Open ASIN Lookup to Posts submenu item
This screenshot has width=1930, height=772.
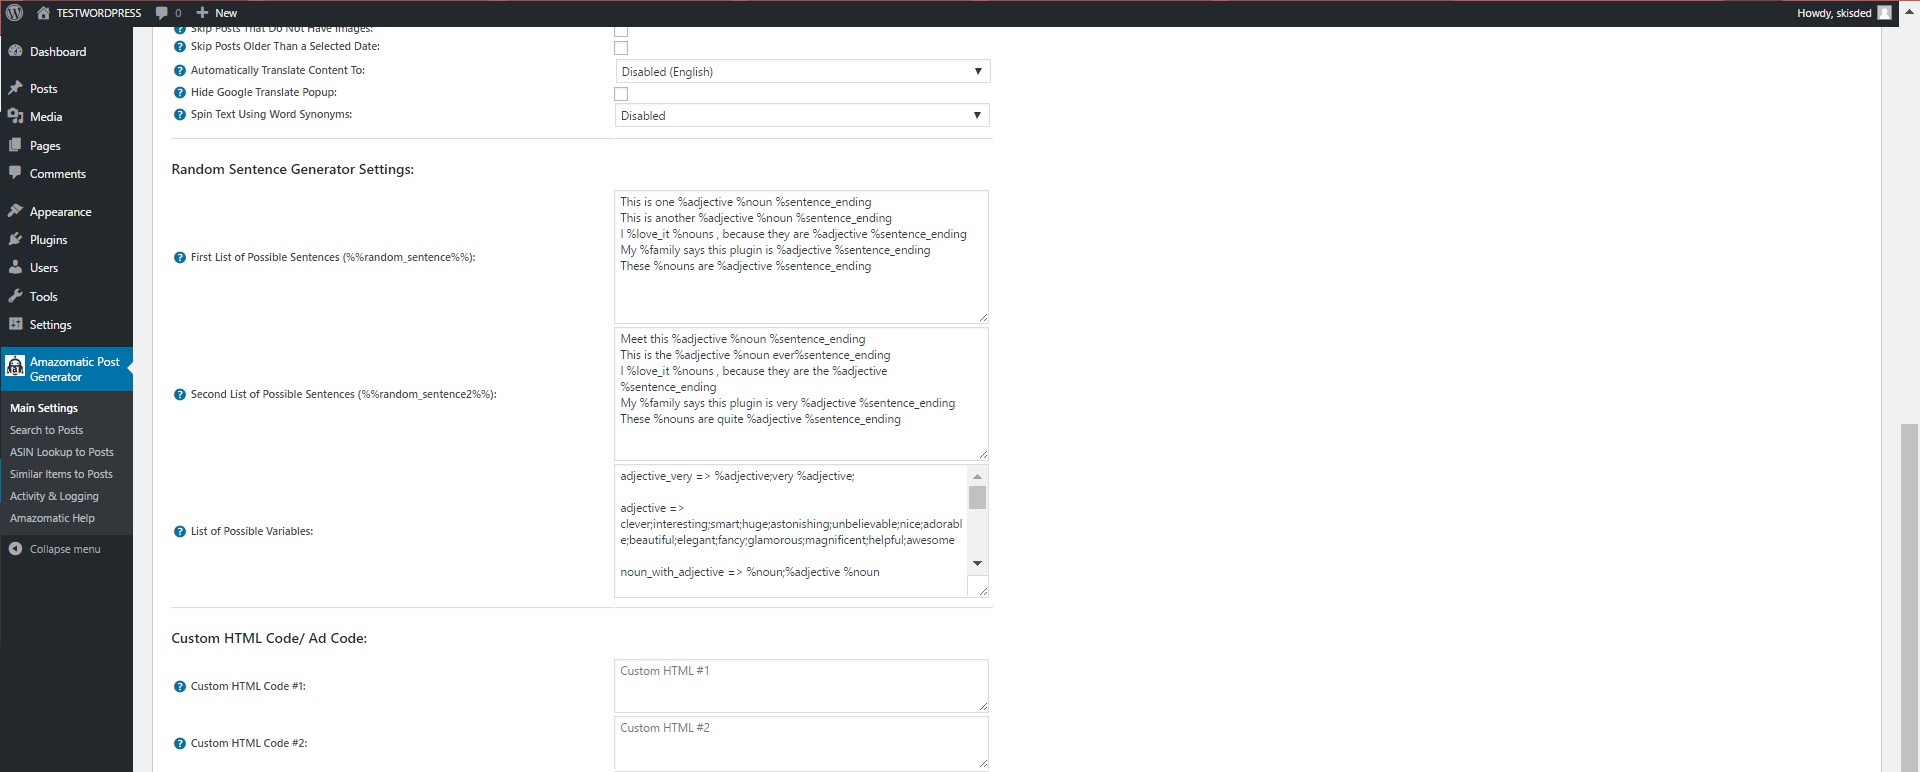62,452
